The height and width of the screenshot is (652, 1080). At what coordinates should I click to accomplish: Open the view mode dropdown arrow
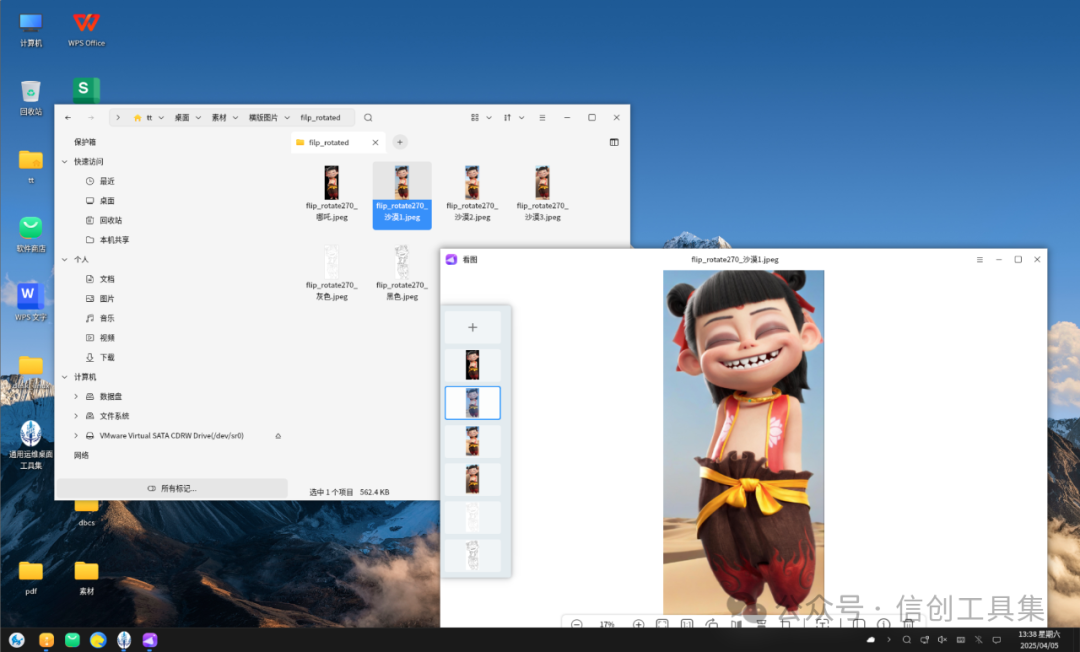click(x=489, y=118)
